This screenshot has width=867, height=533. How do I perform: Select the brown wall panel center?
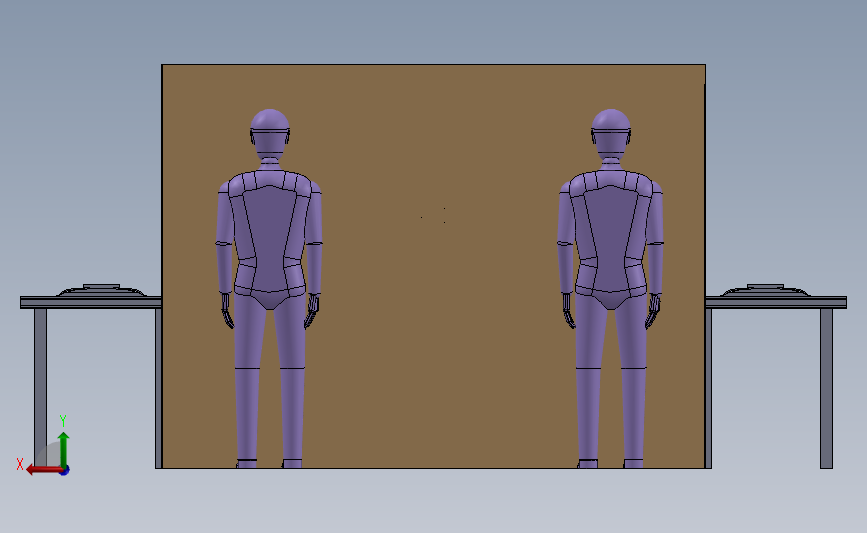(x=433, y=266)
